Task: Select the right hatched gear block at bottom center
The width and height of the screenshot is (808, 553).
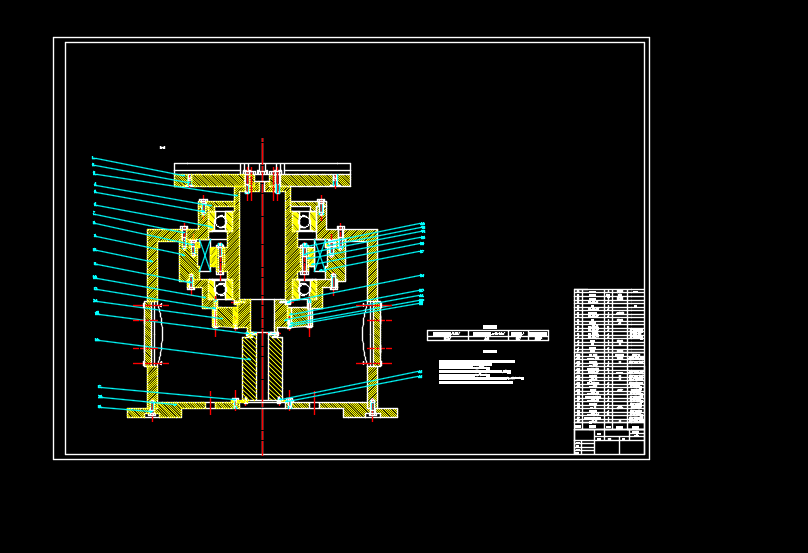Action: click(276, 368)
